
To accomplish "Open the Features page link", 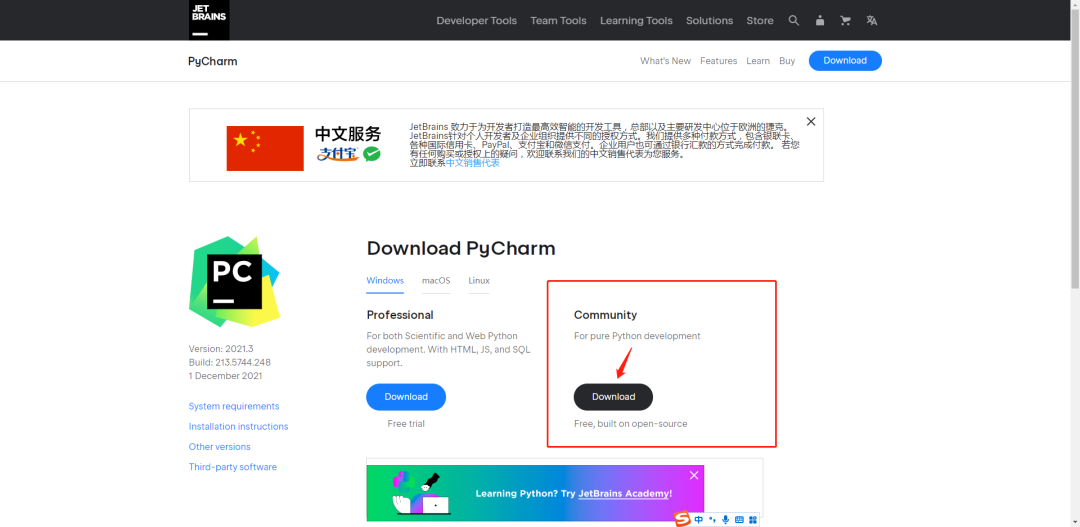I will coord(718,61).
